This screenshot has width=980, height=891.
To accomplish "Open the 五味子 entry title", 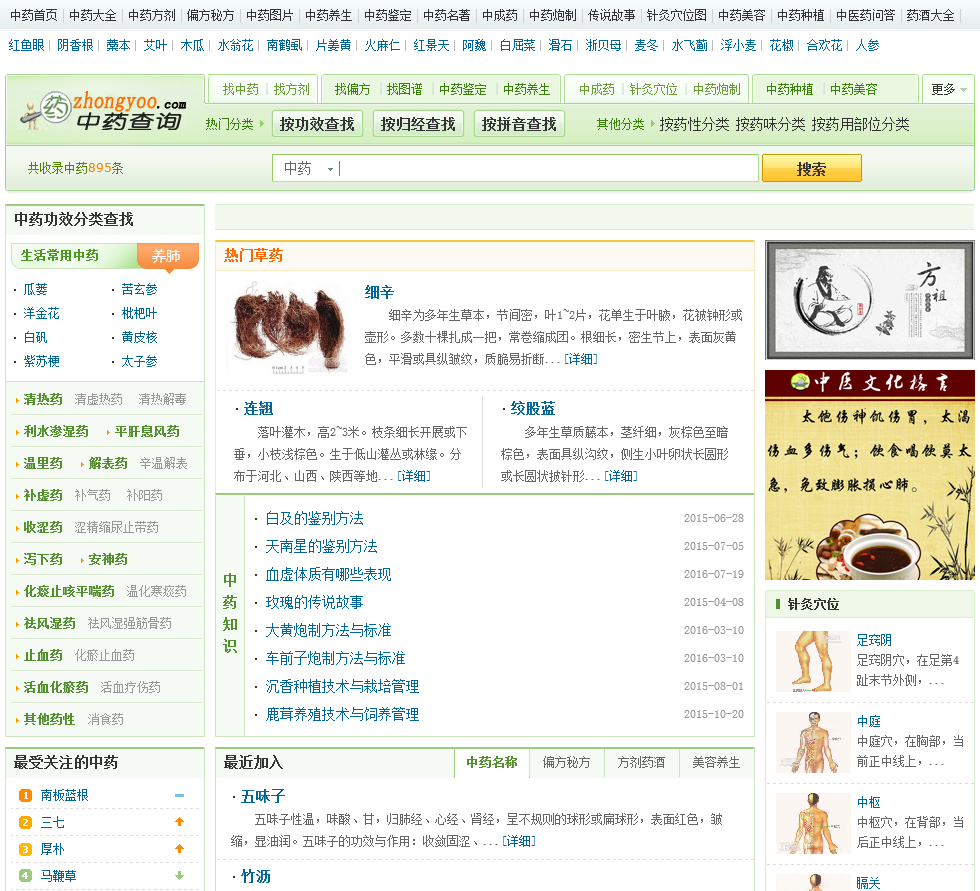I will (263, 797).
